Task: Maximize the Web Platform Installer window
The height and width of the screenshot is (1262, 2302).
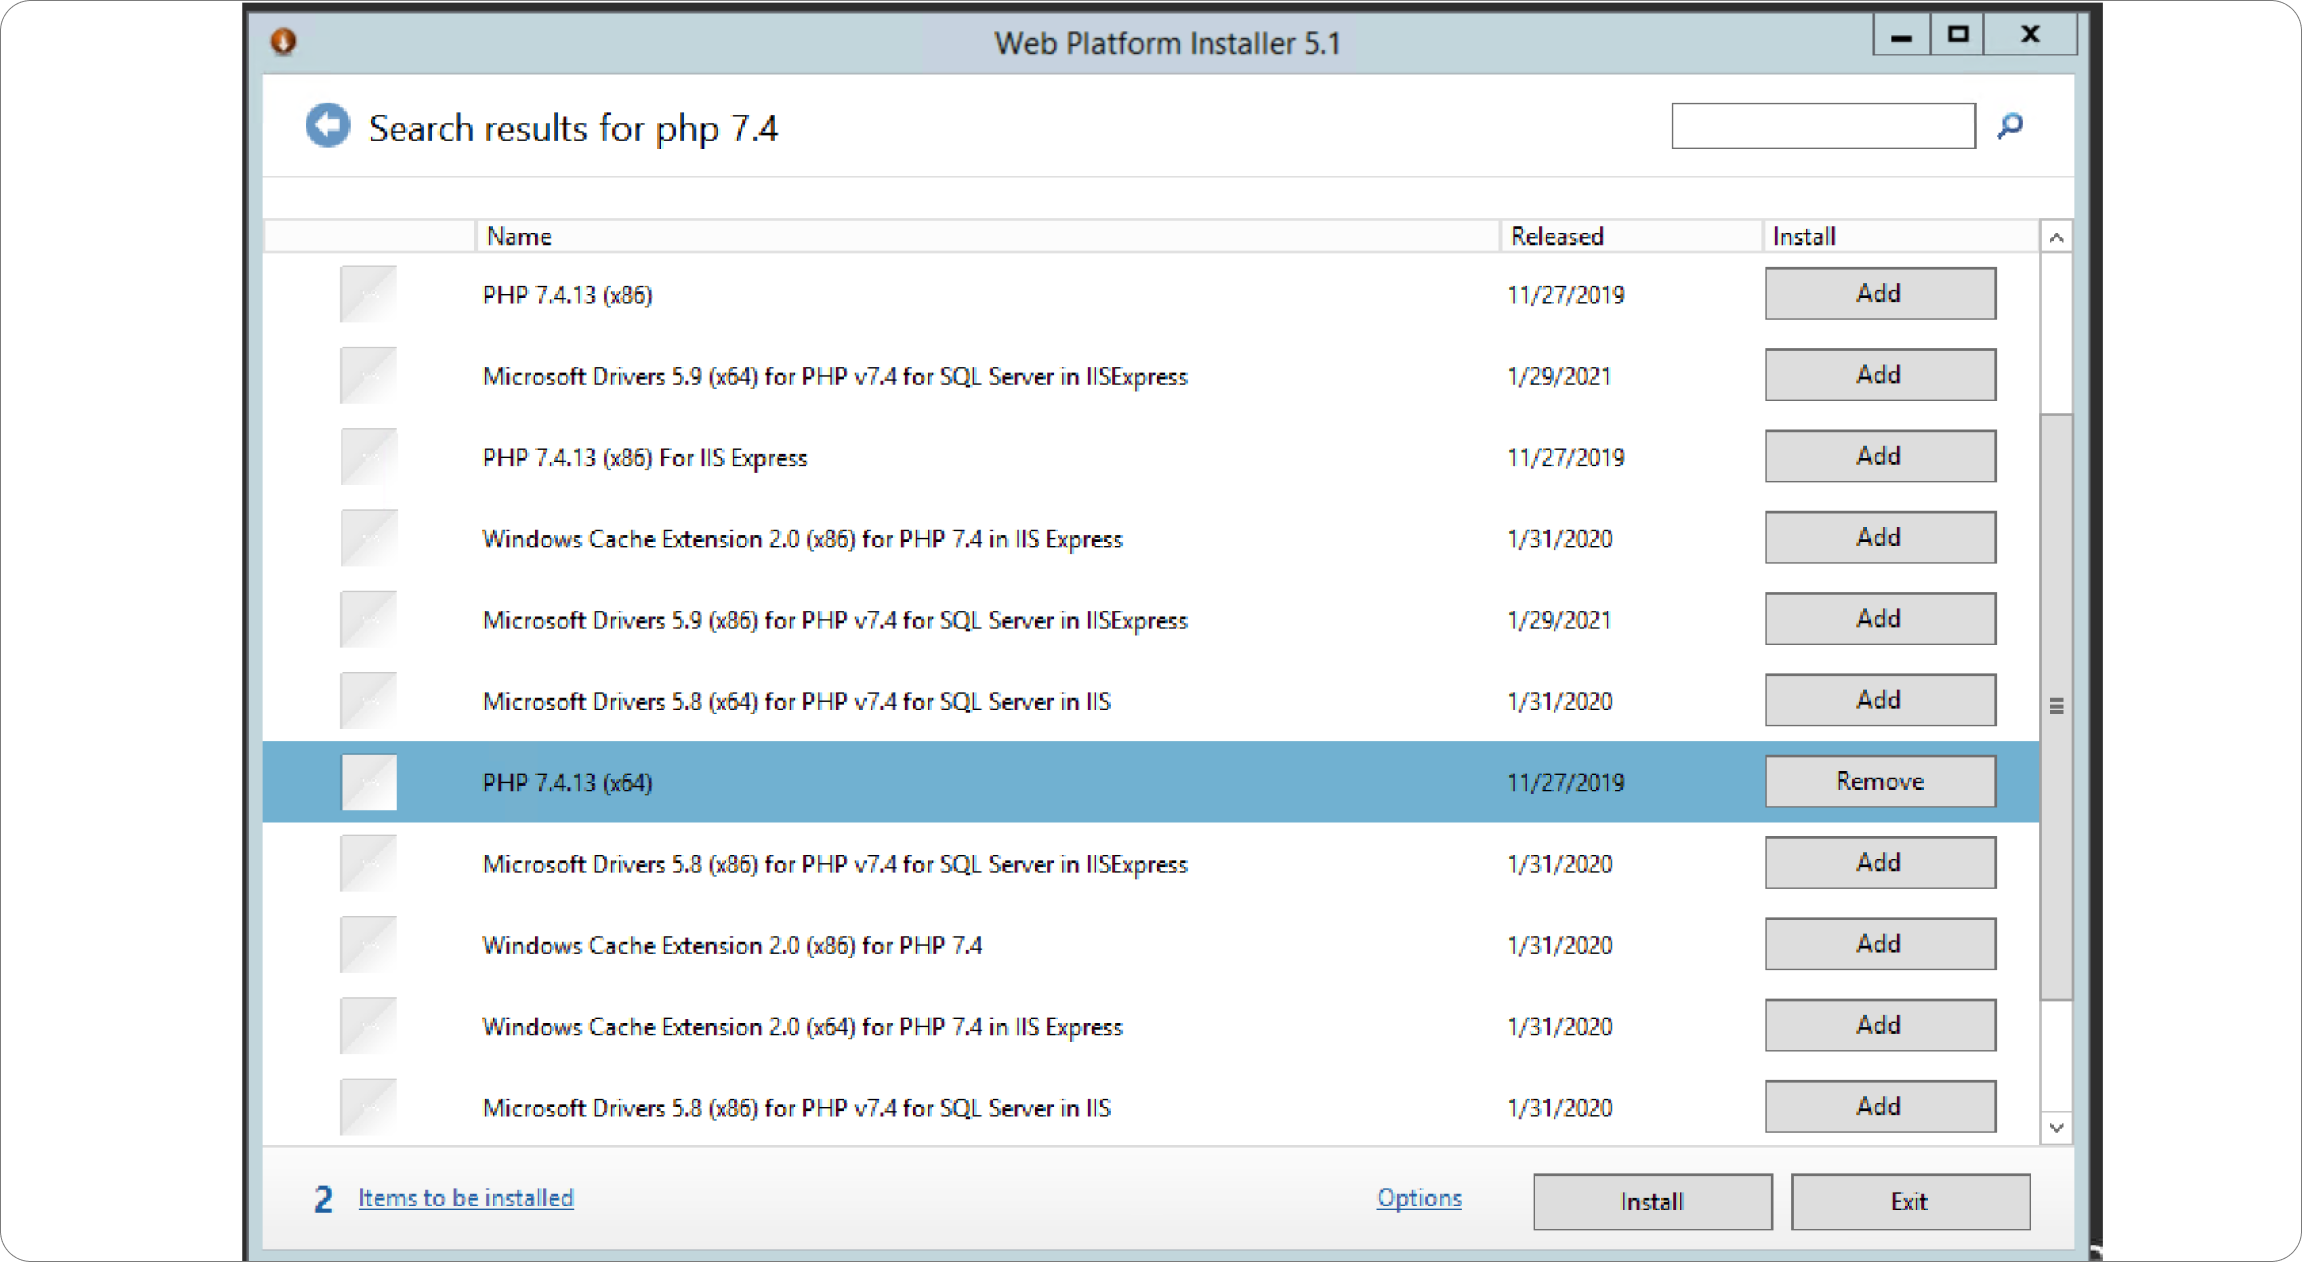Action: click(x=1958, y=35)
